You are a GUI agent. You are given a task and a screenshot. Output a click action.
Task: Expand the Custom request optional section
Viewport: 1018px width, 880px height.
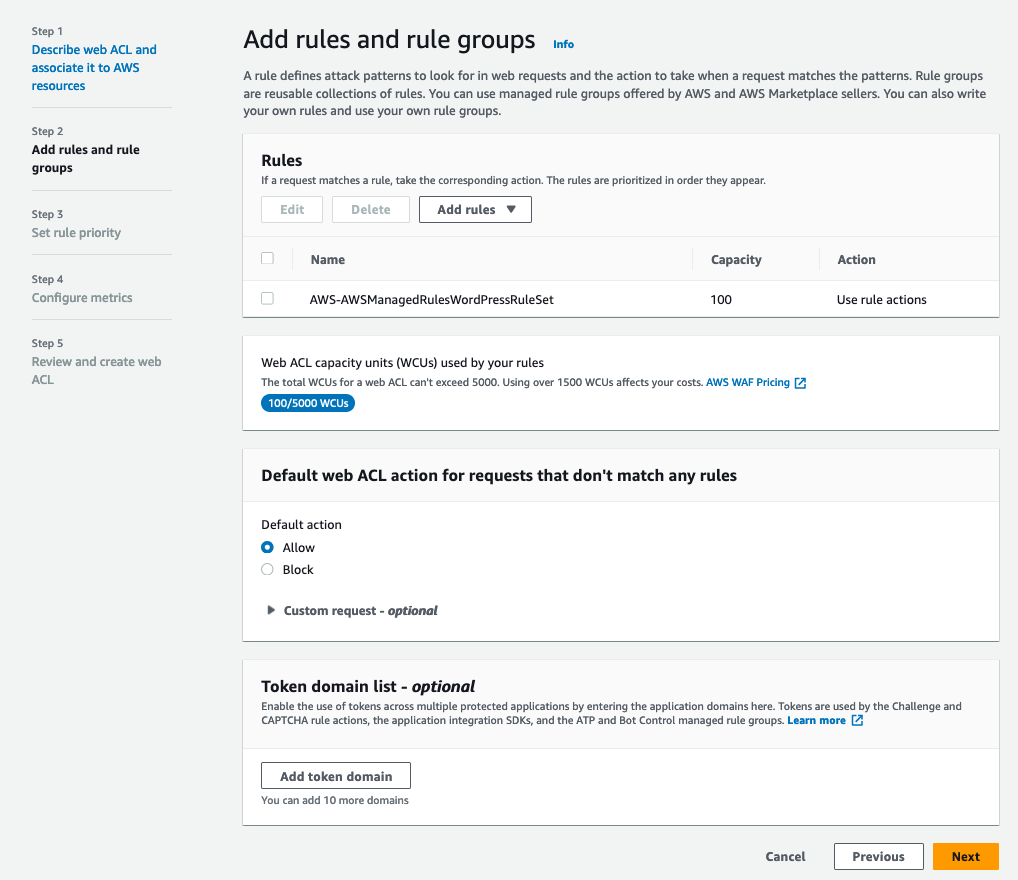(x=271, y=610)
